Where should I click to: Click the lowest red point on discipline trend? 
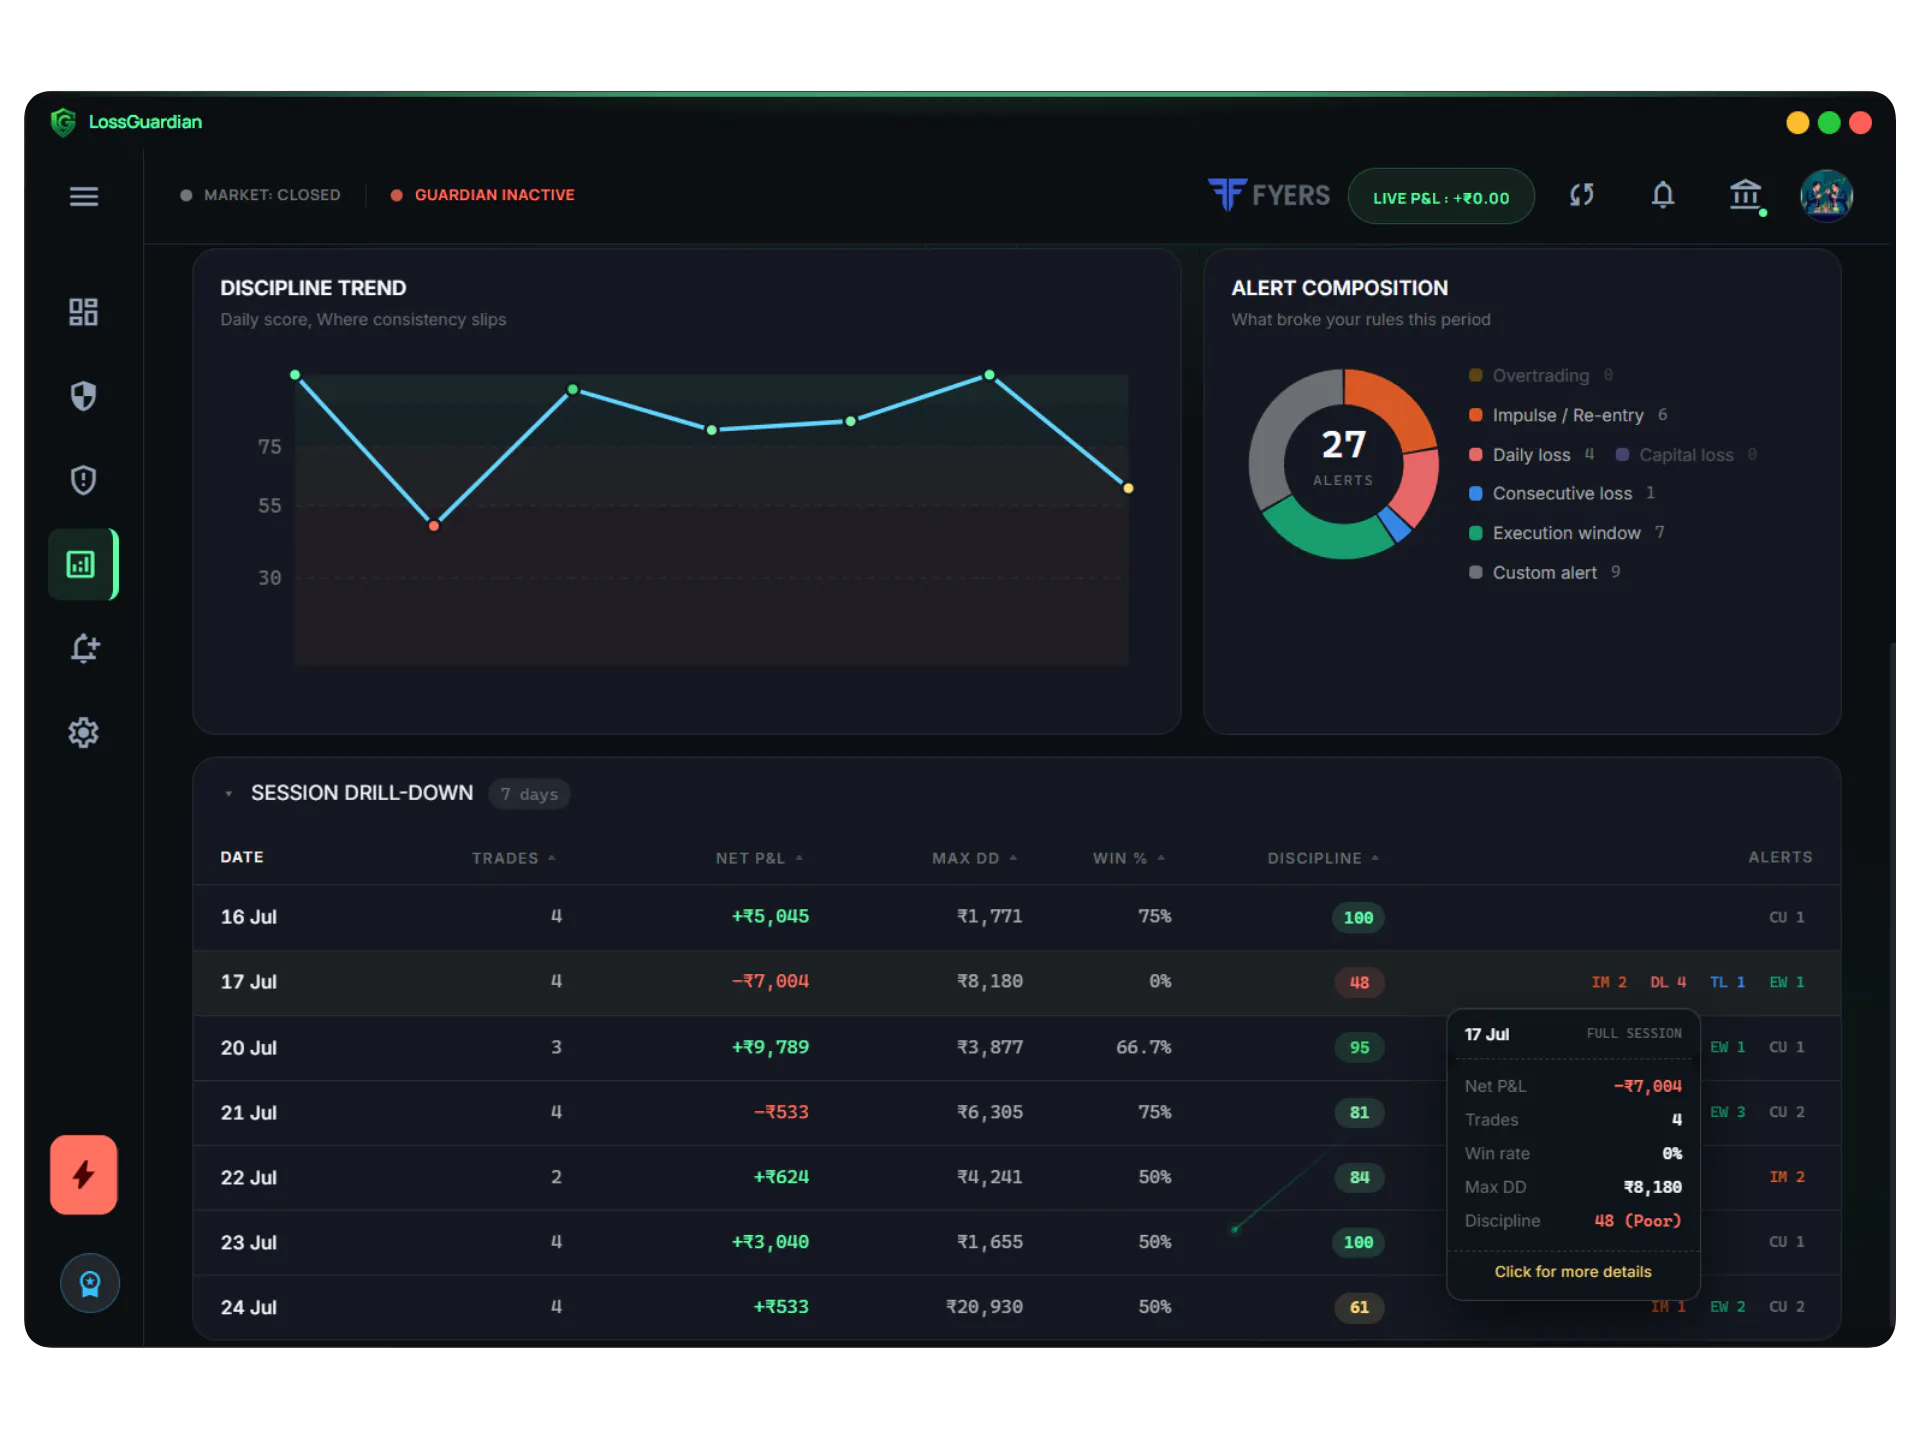pyautogui.click(x=434, y=525)
